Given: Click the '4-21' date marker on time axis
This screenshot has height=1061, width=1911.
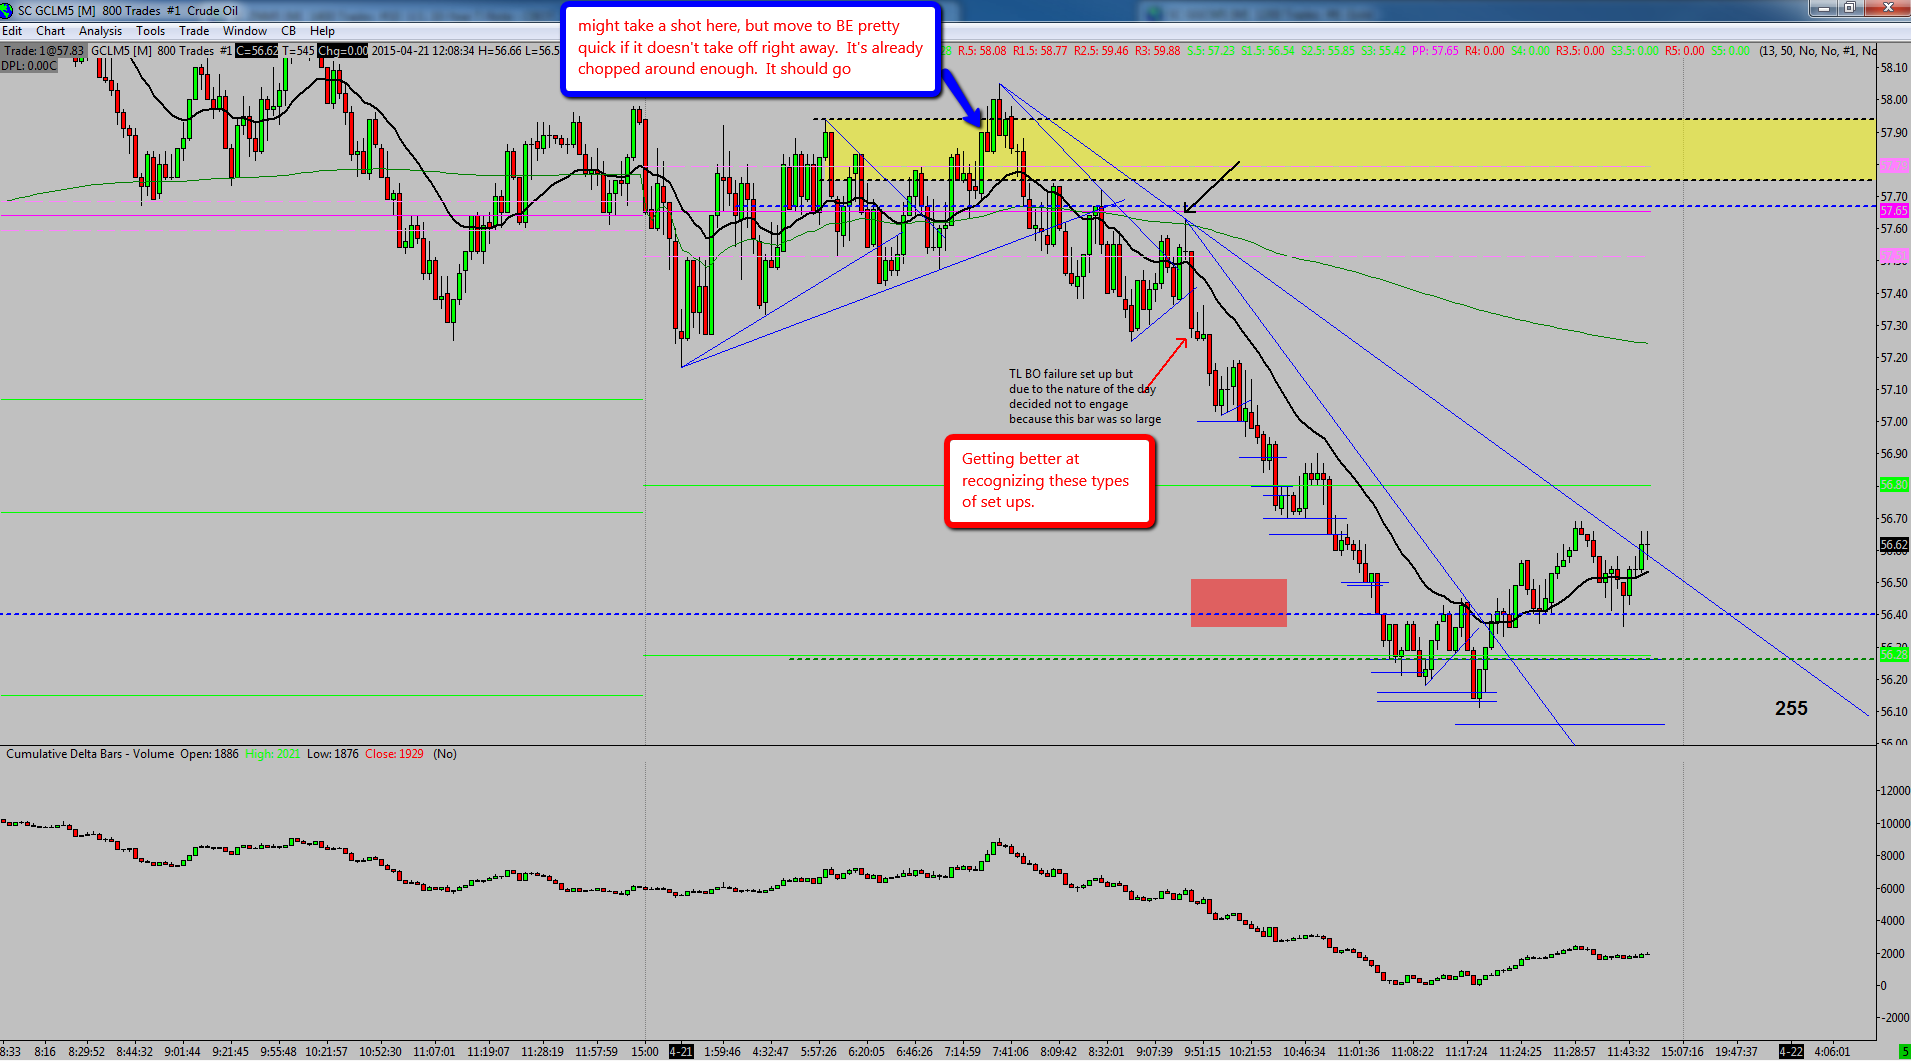Looking at the screenshot, I should tap(681, 1052).
